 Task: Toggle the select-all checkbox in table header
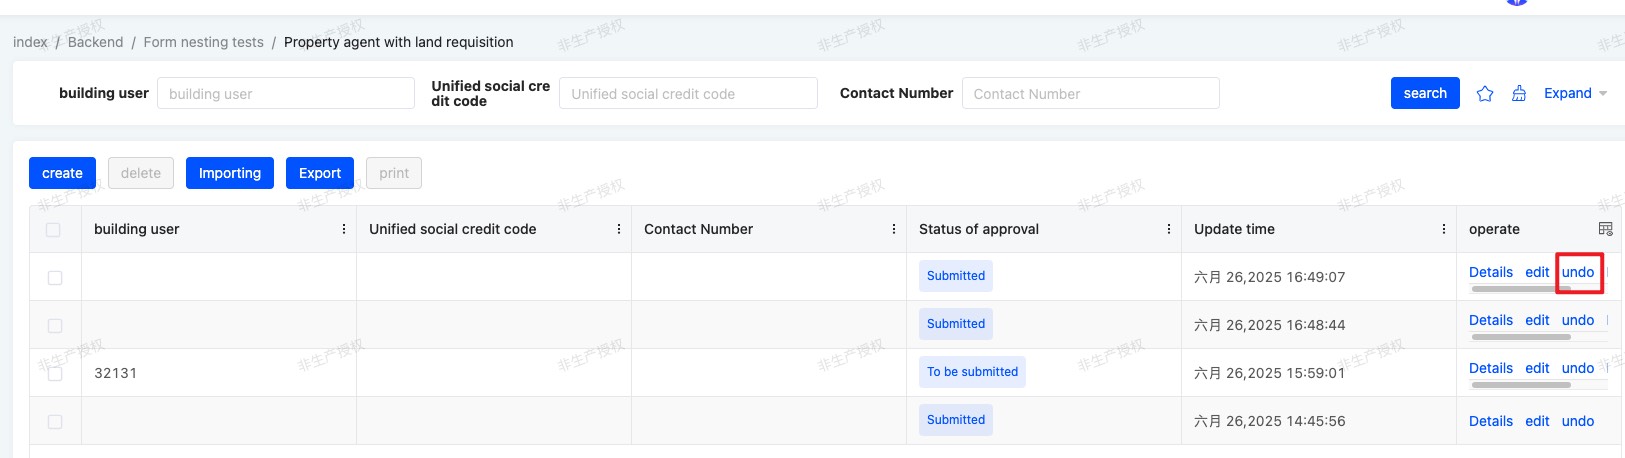pyautogui.click(x=53, y=230)
